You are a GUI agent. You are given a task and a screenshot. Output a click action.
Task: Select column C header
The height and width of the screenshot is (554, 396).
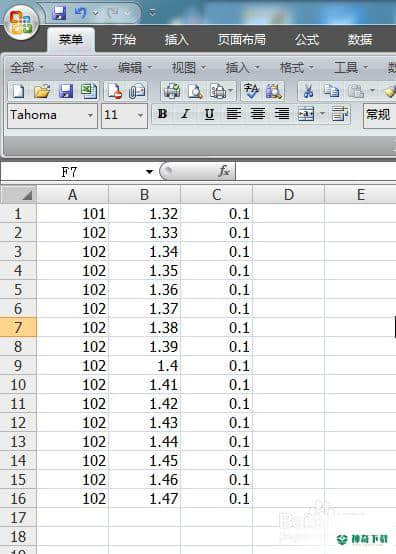click(217, 194)
